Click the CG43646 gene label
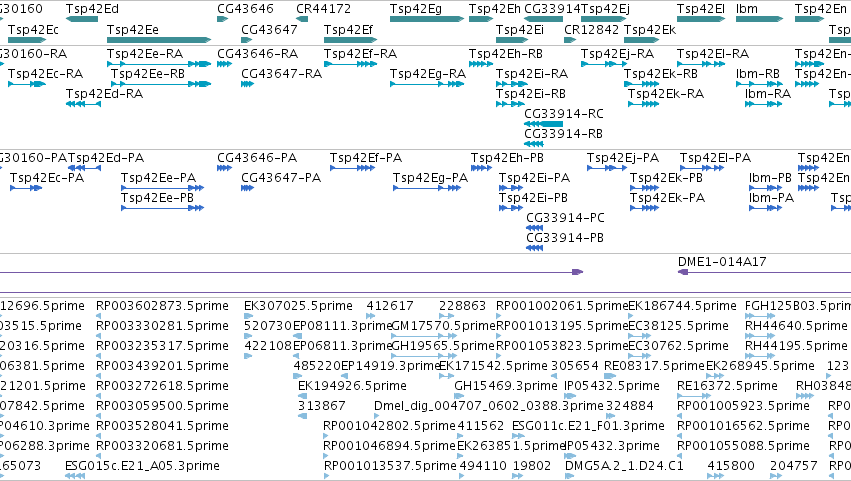This screenshot has height=481, width=851. 245,9
